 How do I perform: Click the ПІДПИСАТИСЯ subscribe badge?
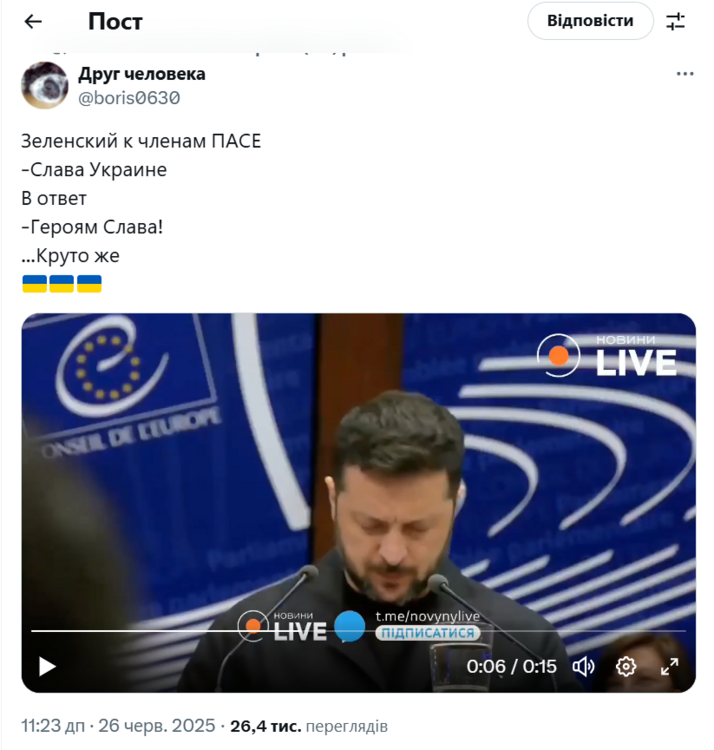(x=428, y=633)
